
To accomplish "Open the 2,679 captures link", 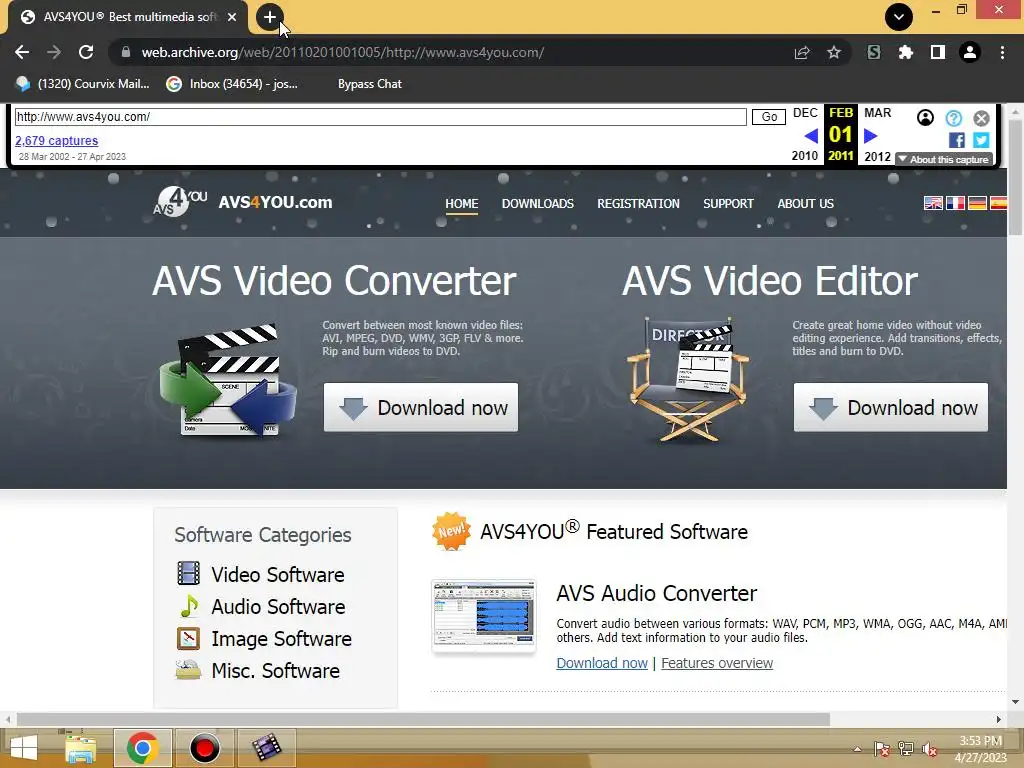I will 57,140.
